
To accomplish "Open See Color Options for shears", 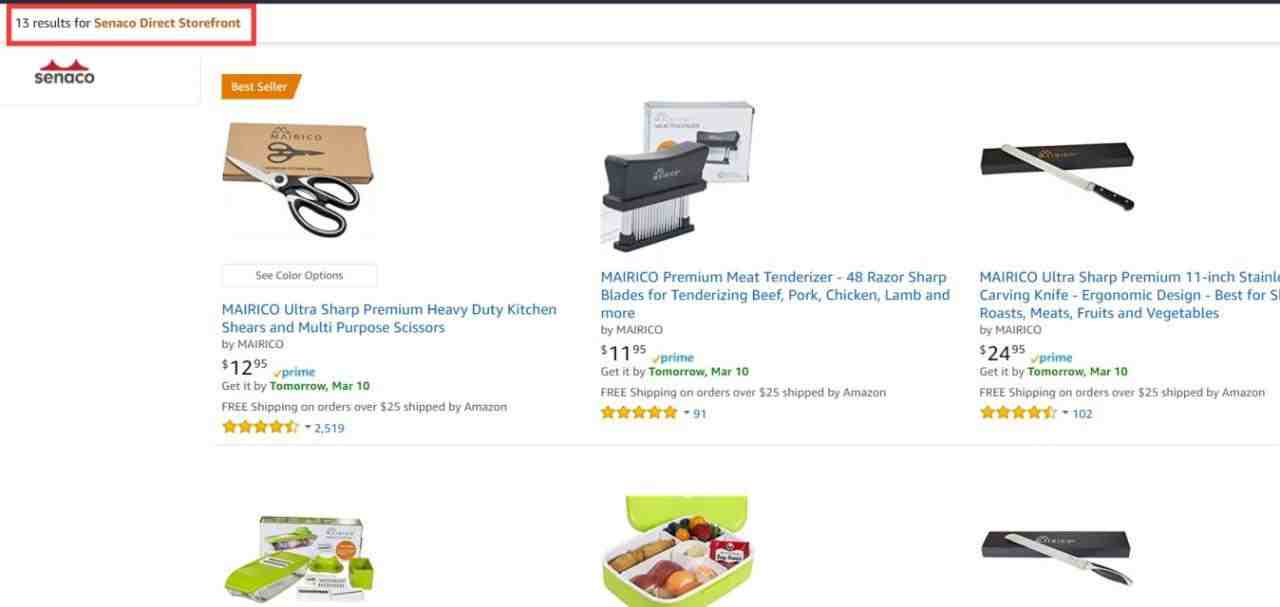I will coord(299,275).
